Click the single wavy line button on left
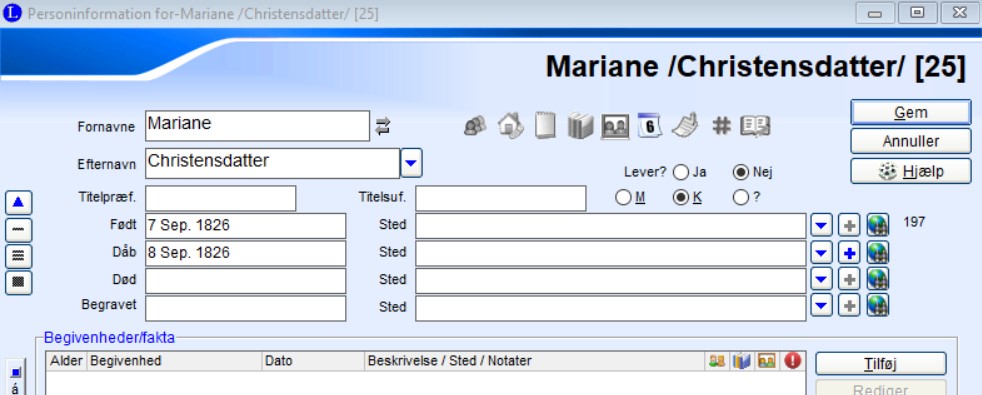Screen dimensions: 982x395 (18, 230)
